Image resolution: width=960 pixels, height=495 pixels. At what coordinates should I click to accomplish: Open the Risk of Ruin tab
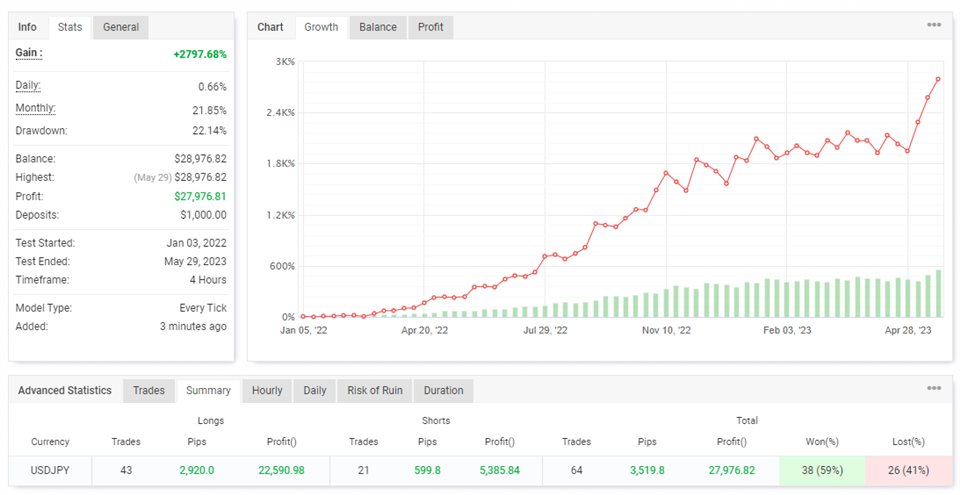375,390
